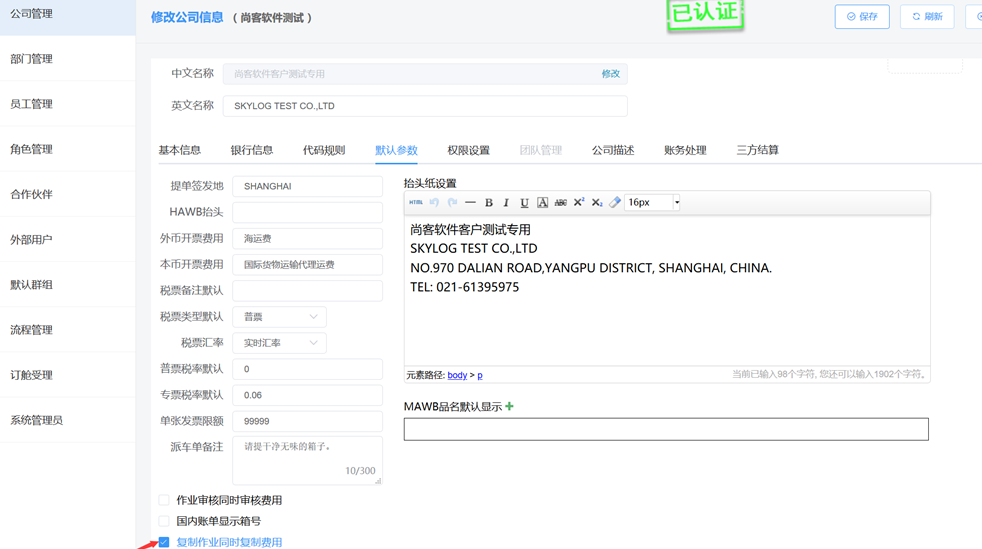Toggle bold formatting in editor

coord(488,202)
